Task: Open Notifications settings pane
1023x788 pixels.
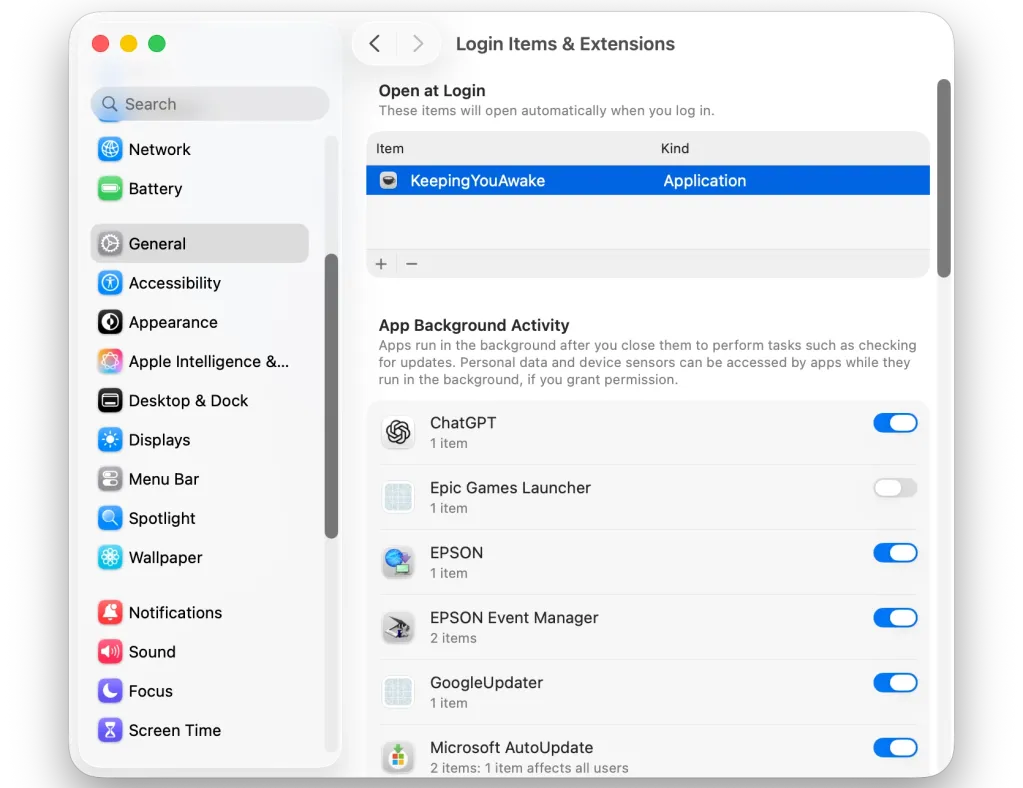Action: pos(175,613)
